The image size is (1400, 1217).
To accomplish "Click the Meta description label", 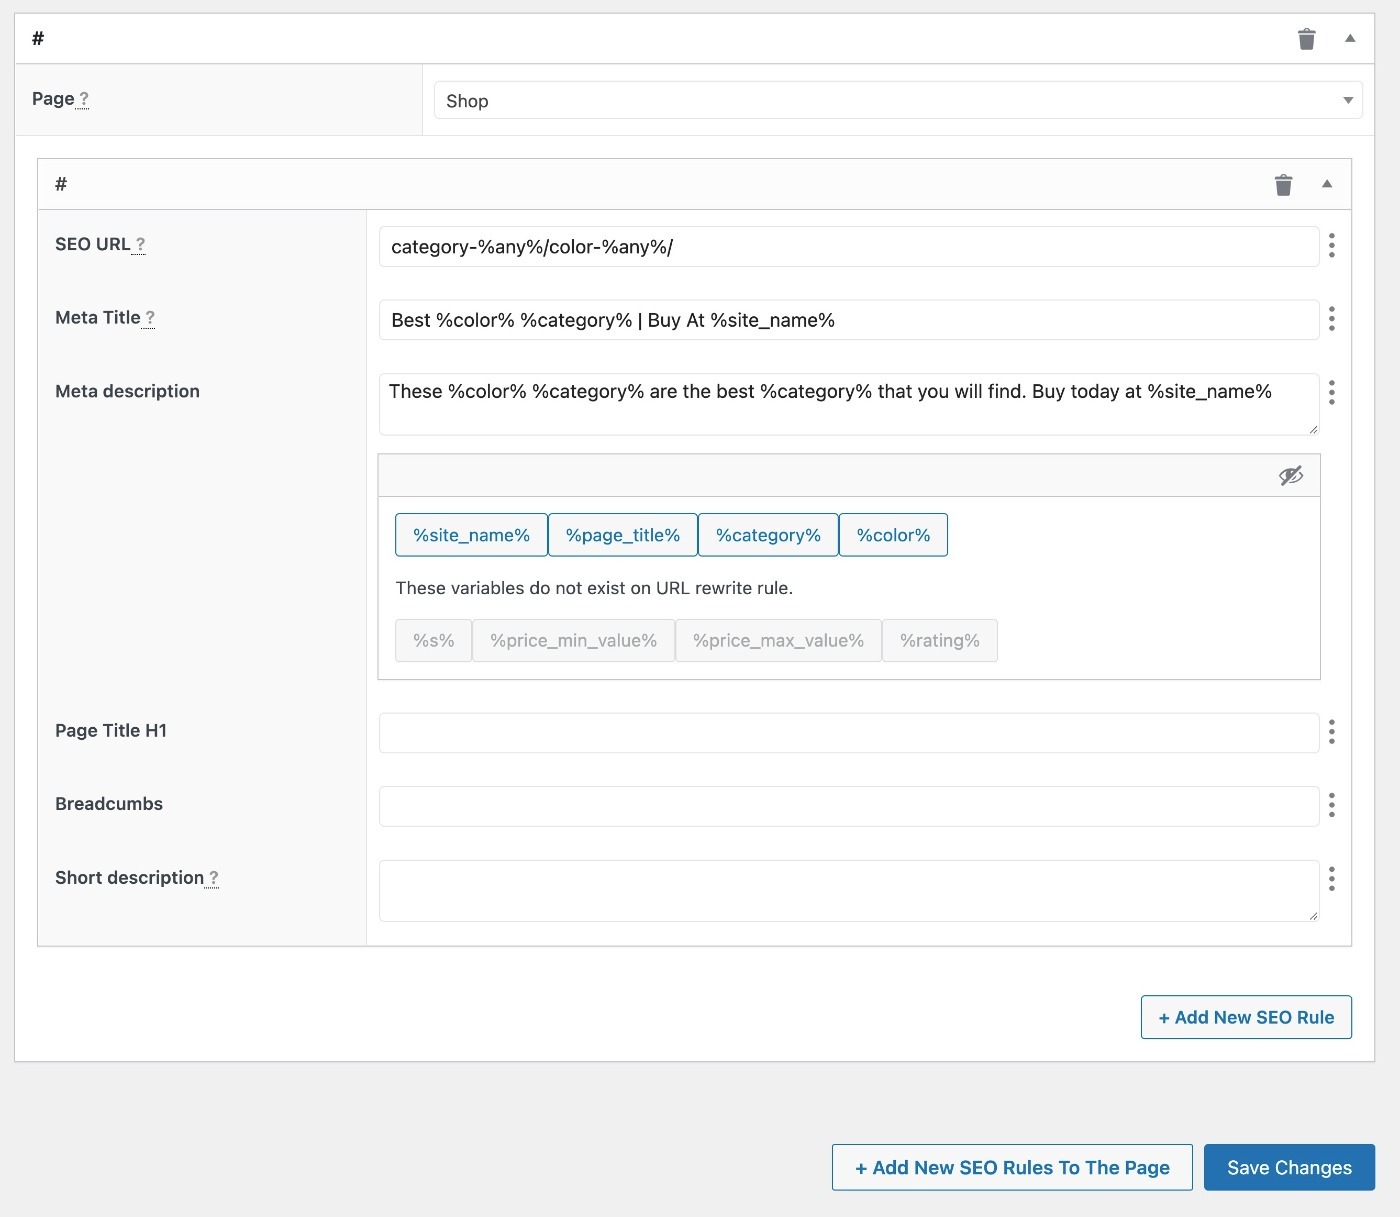I will point(127,391).
